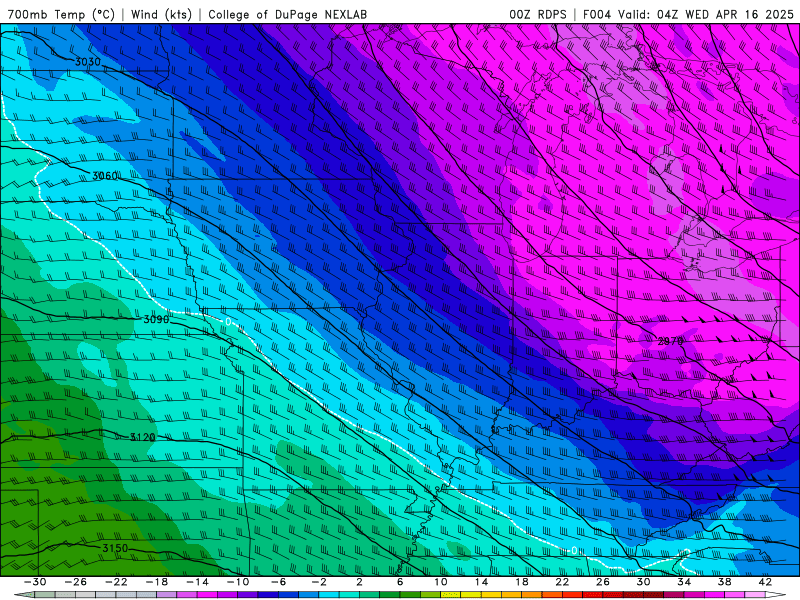The image size is (800, 600).
Task: Pick the white right arrow end of the color bar
Action: pos(776,595)
